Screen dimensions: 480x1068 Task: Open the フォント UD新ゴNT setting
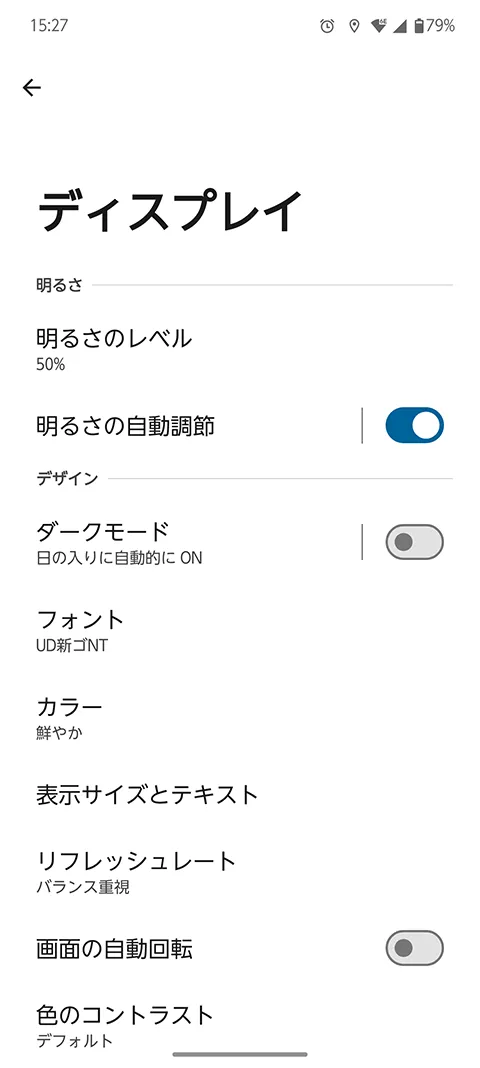click(240, 631)
